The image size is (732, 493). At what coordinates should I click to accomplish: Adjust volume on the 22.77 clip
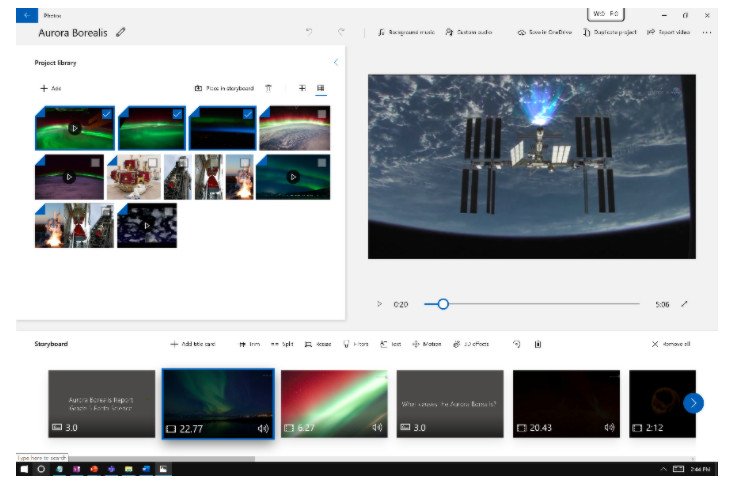[x=263, y=429]
